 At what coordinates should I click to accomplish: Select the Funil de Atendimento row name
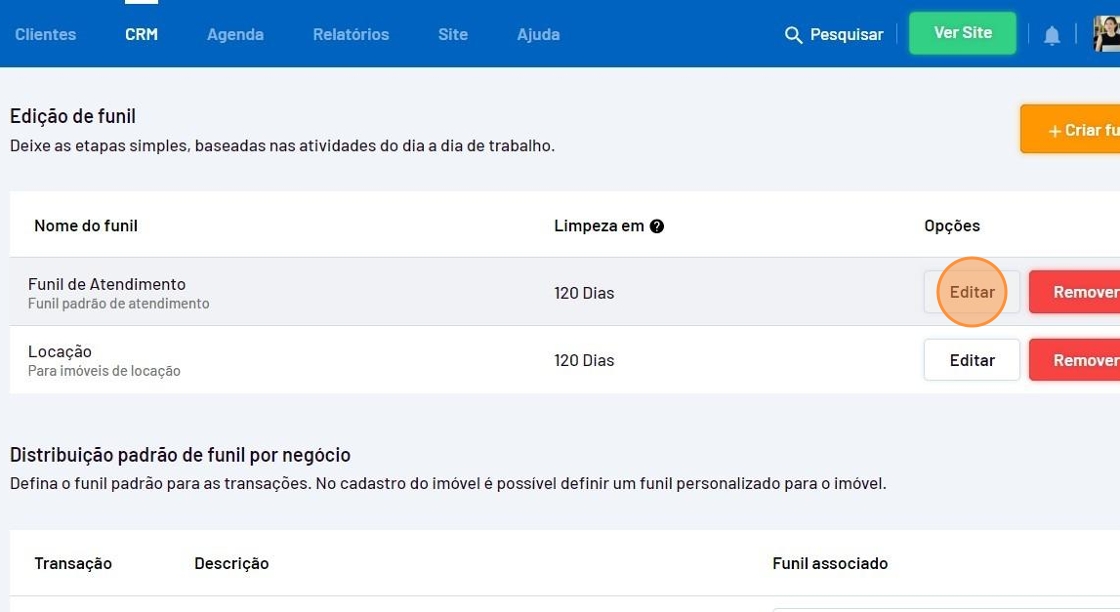[107, 284]
